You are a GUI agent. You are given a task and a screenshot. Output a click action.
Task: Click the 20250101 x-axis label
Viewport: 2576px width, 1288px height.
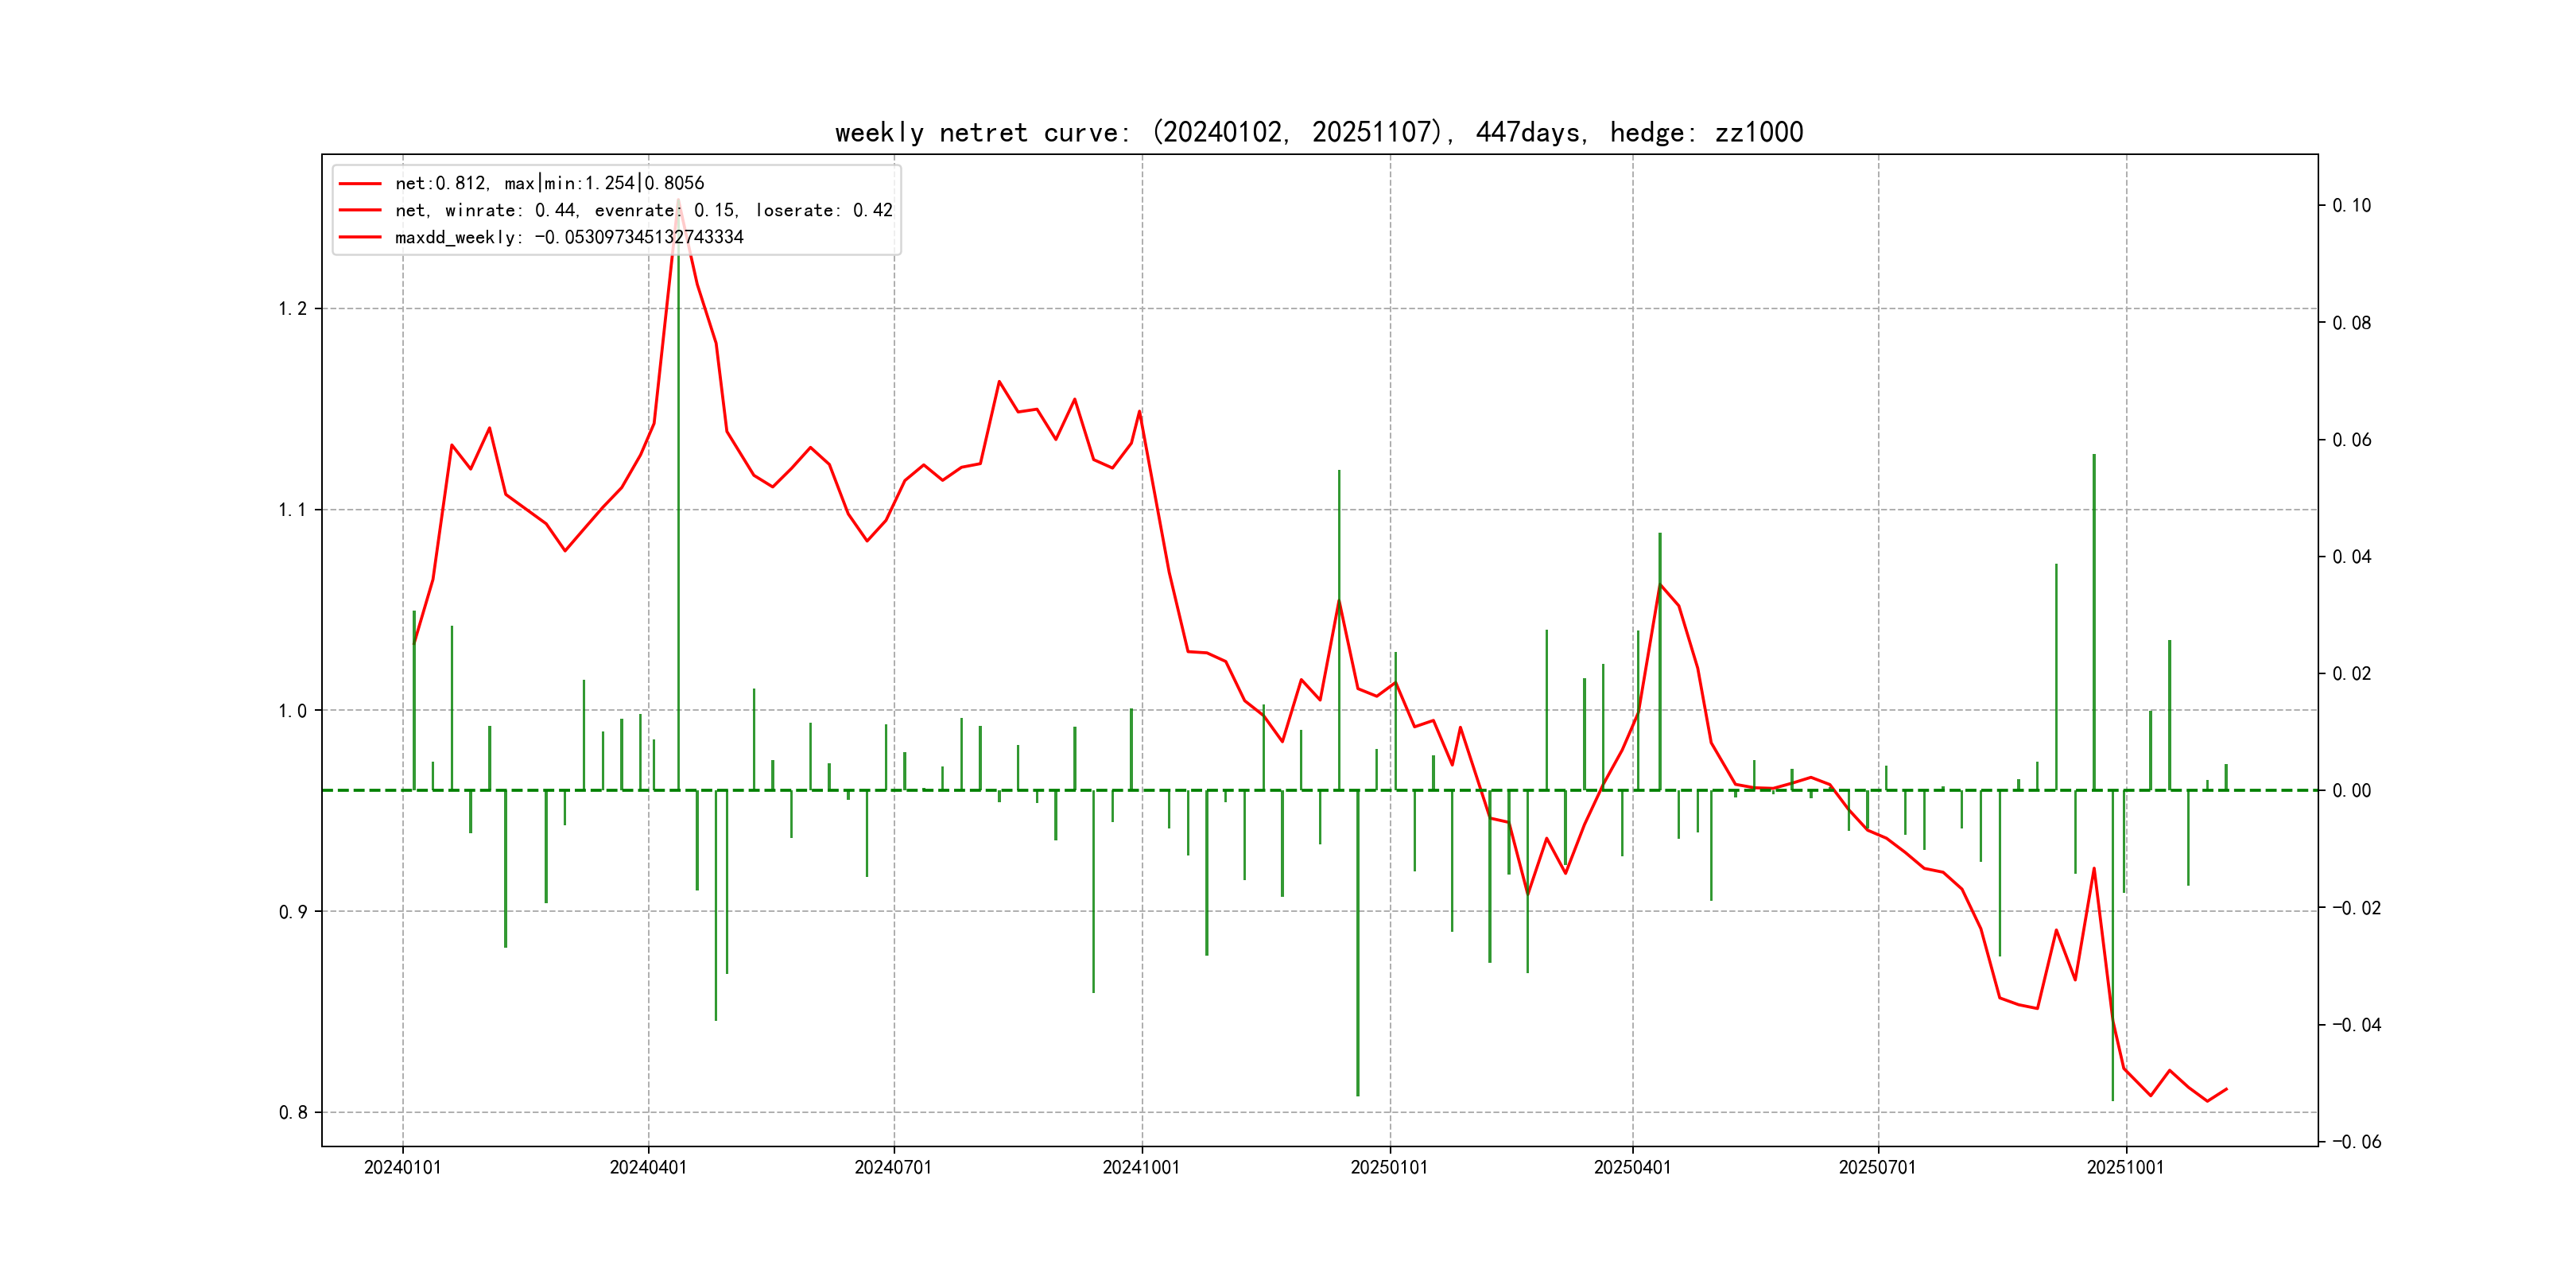pyautogui.click(x=1389, y=1168)
